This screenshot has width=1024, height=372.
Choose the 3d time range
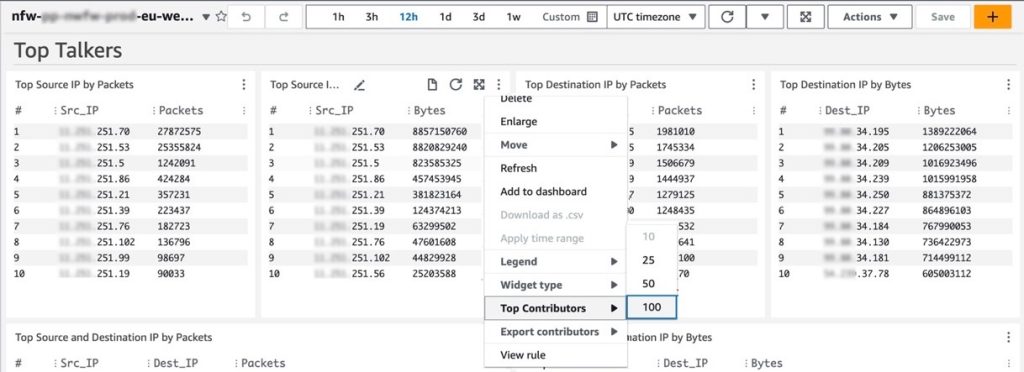click(x=479, y=17)
